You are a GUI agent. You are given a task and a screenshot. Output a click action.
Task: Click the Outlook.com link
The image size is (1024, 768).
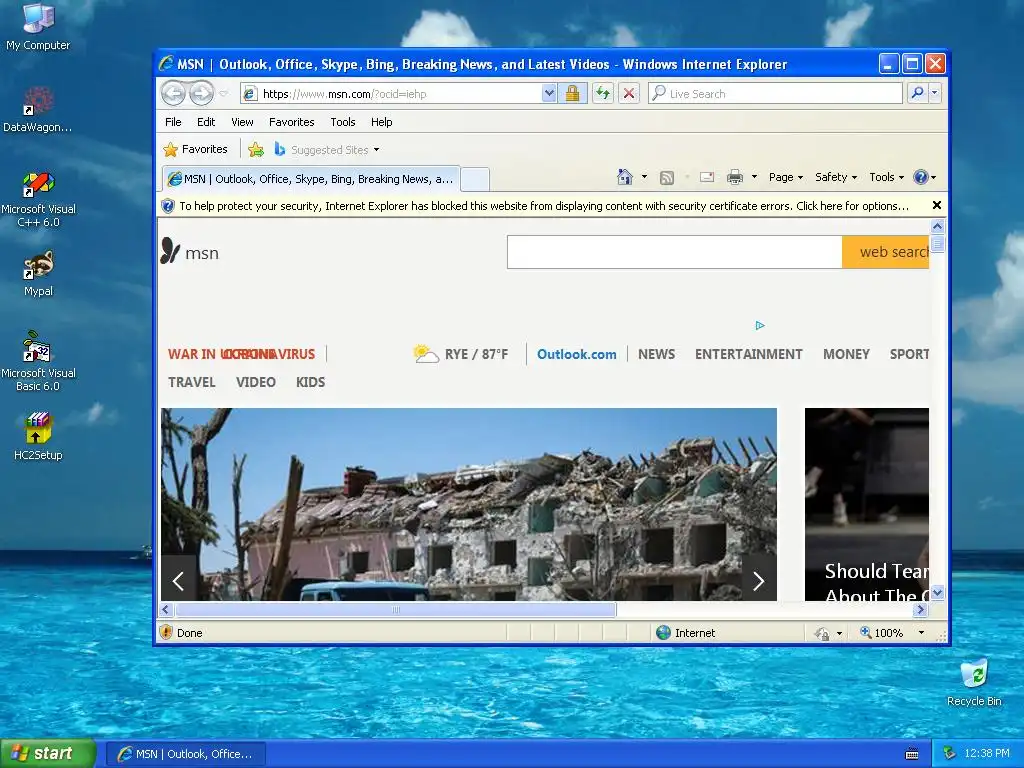[x=577, y=354]
